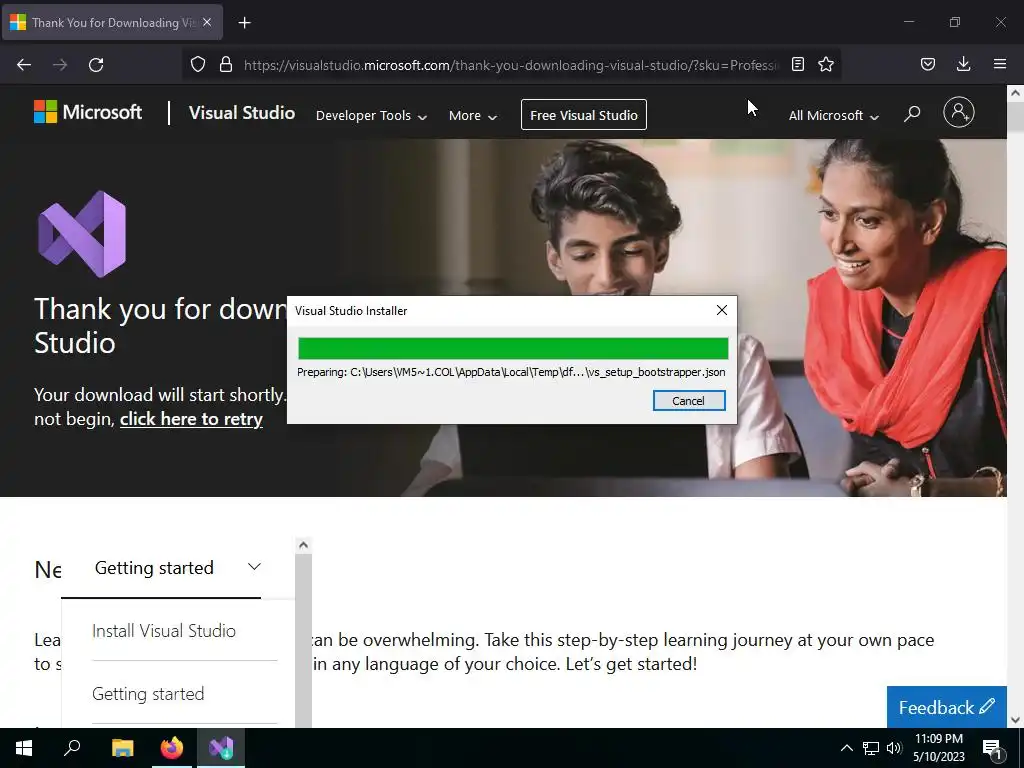Select Install Visual Studio option
The image size is (1024, 768).
point(164,631)
